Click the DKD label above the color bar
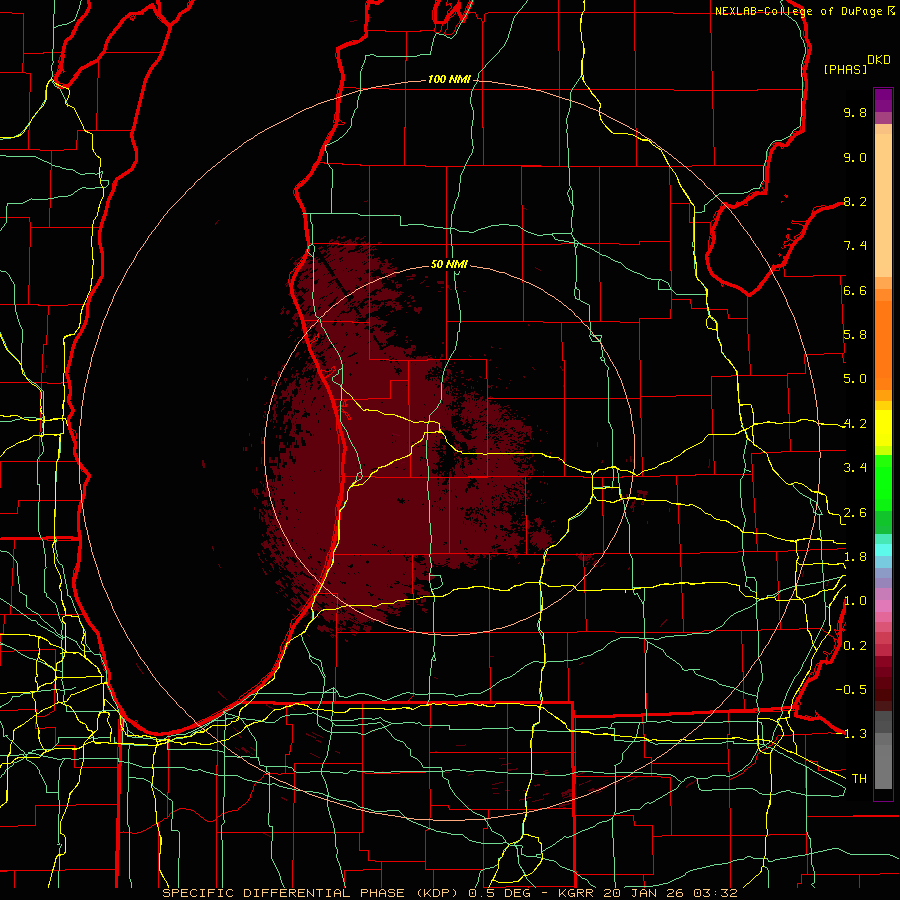Viewport: 900px width, 900px height. click(879, 60)
